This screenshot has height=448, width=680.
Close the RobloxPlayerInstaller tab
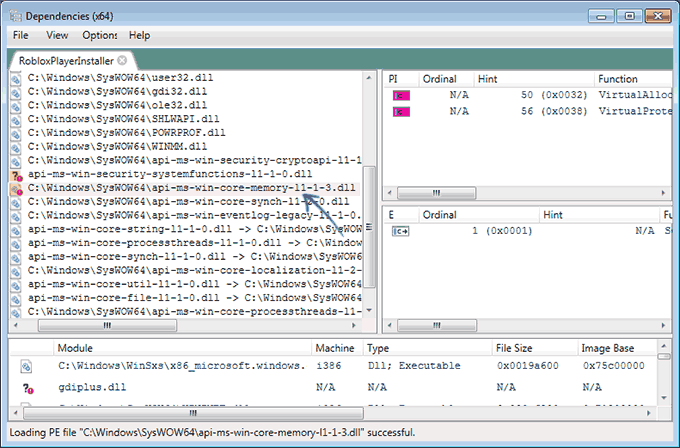[122, 60]
